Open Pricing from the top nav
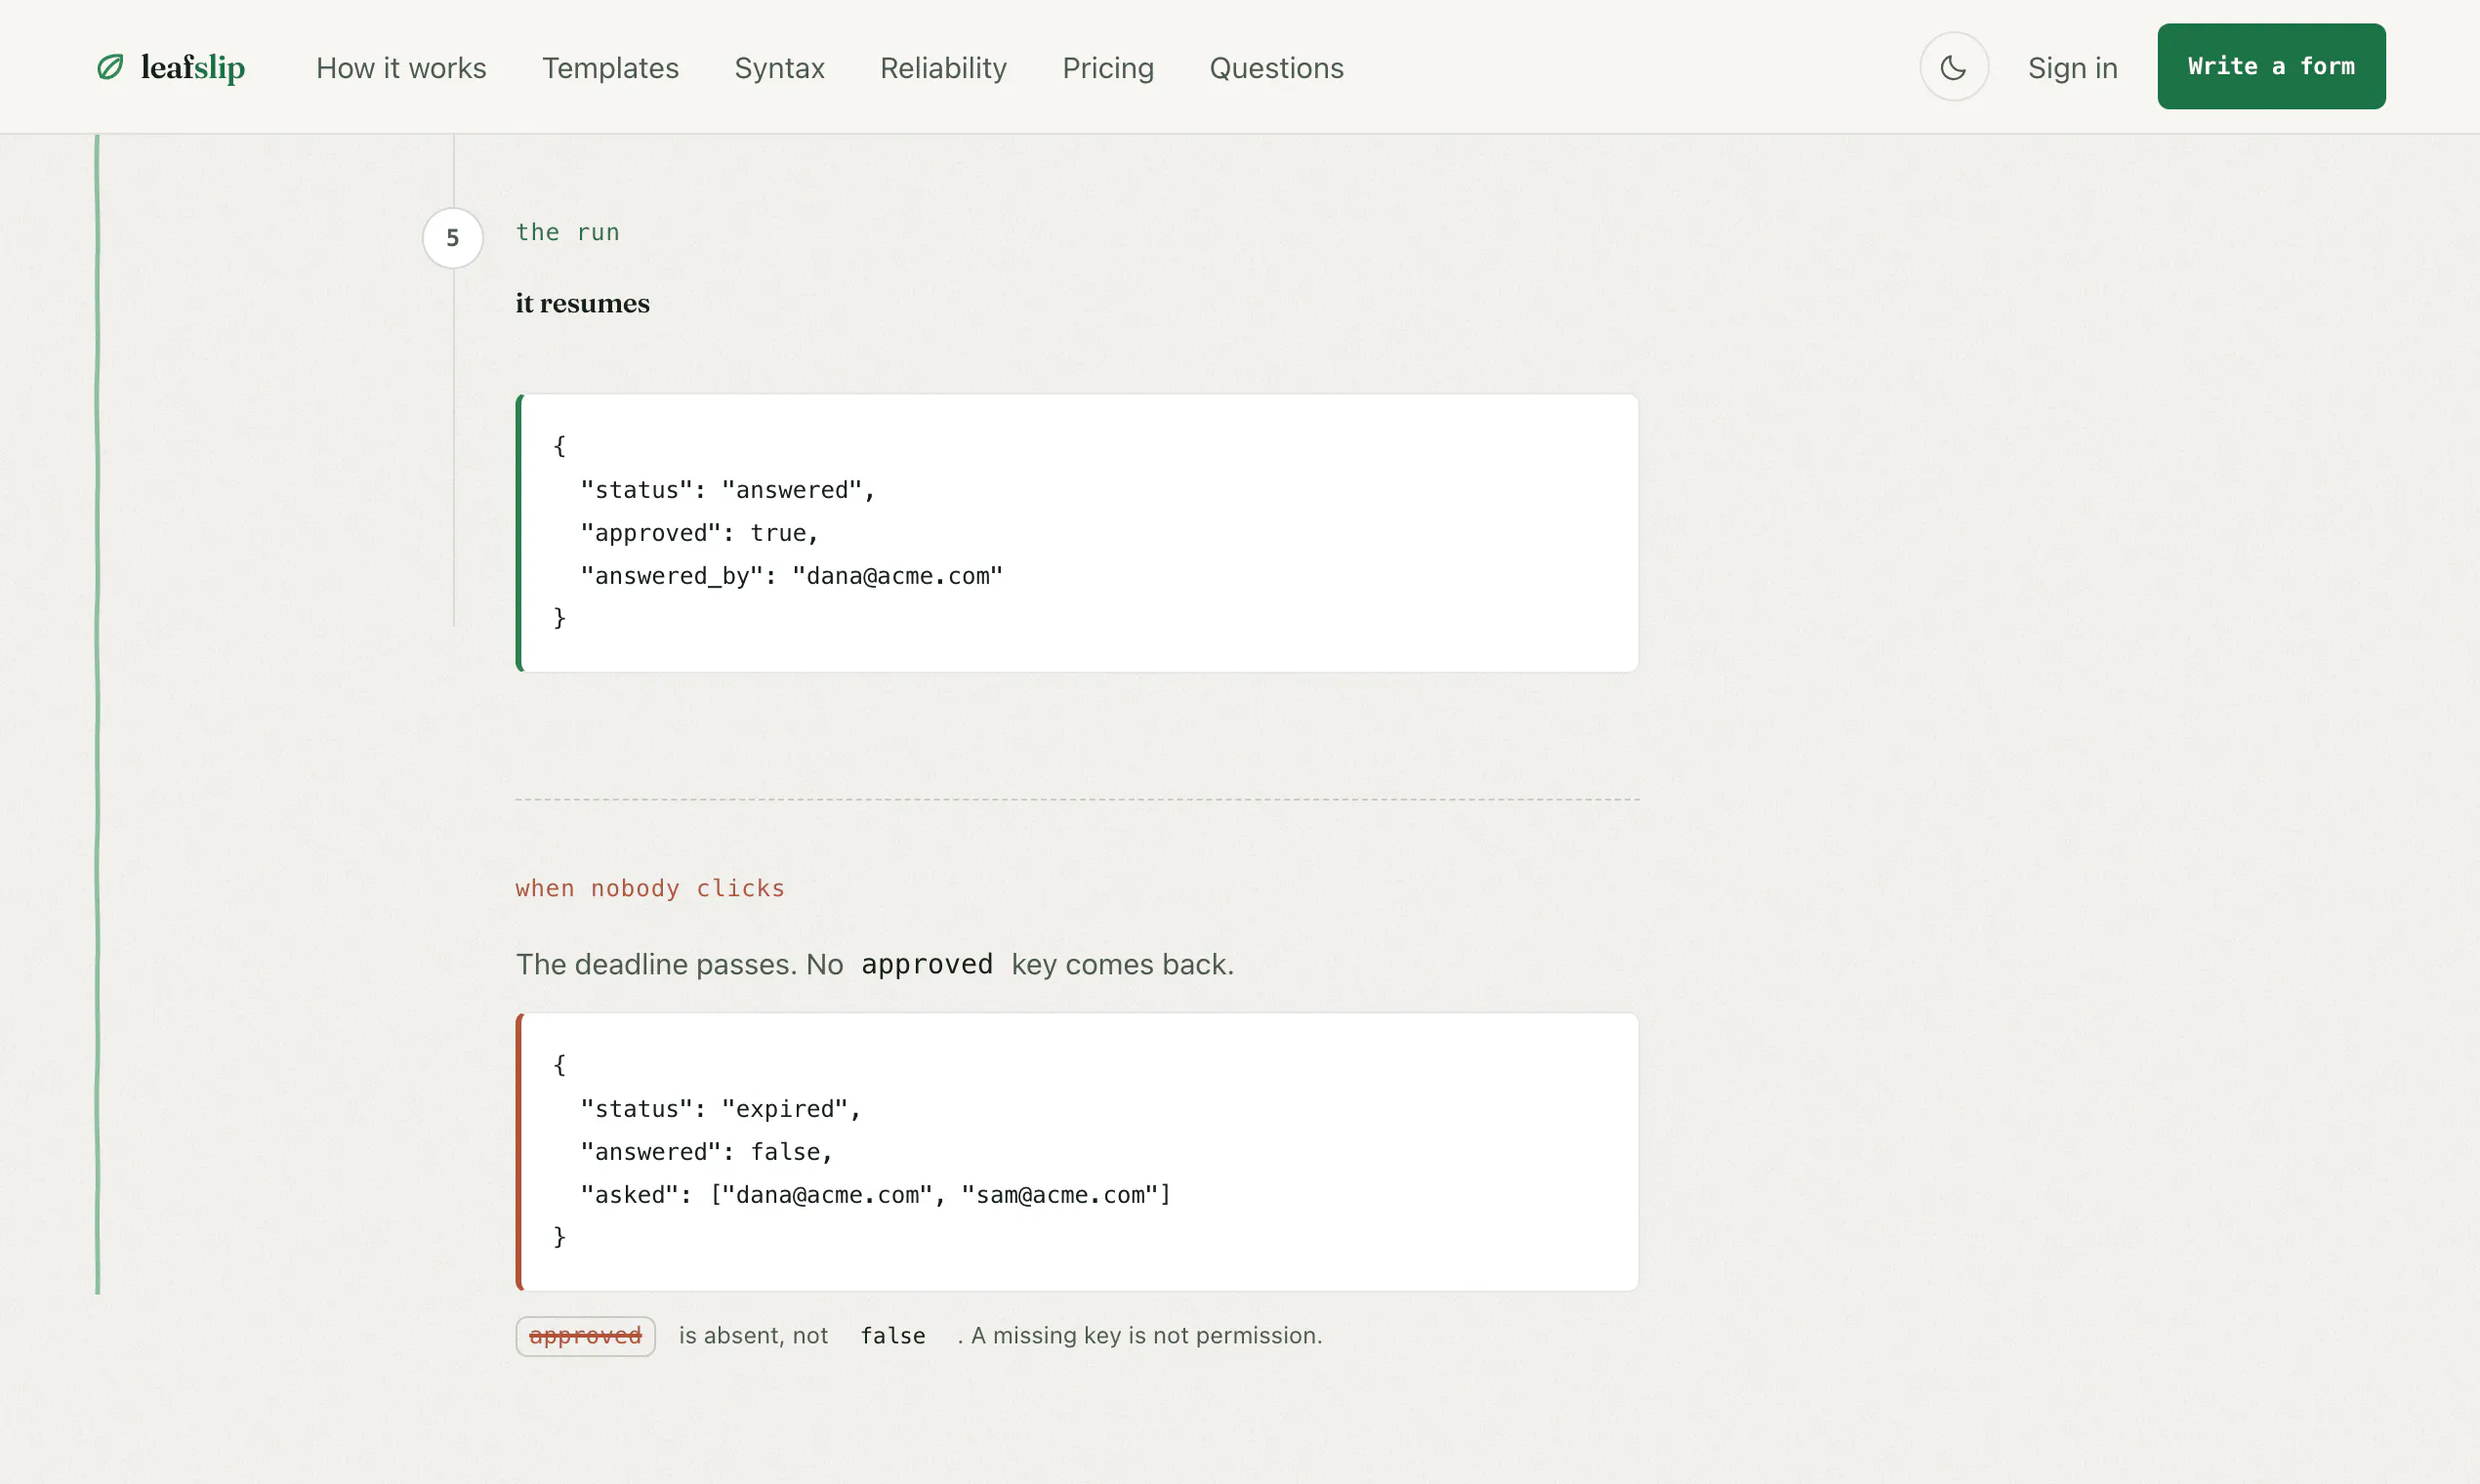This screenshot has height=1484, width=2480. click(1108, 68)
